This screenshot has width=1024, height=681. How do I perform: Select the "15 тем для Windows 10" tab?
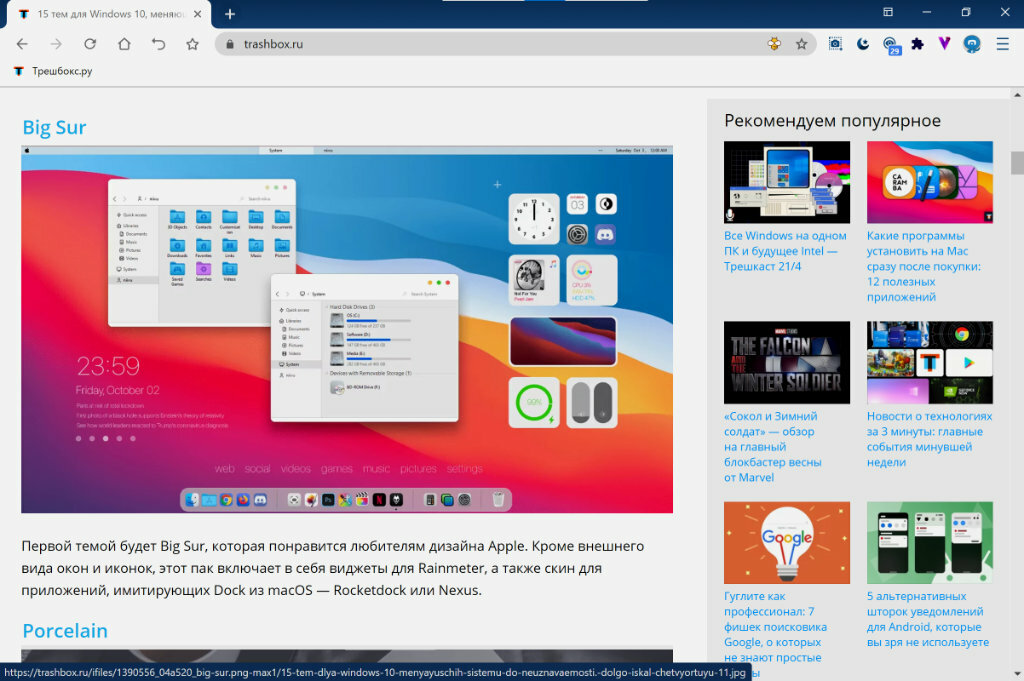[108, 14]
